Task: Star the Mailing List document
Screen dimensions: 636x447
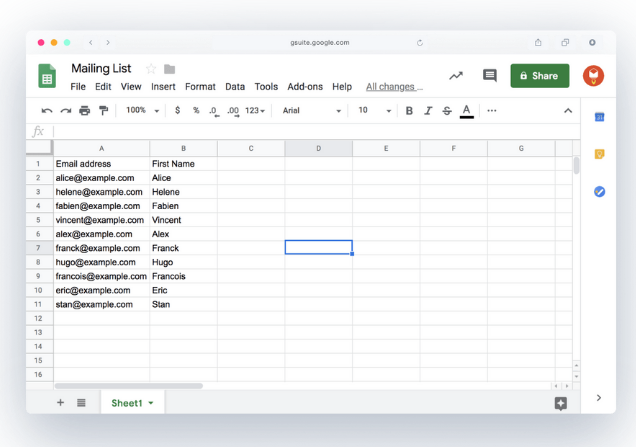Action: 151,69
